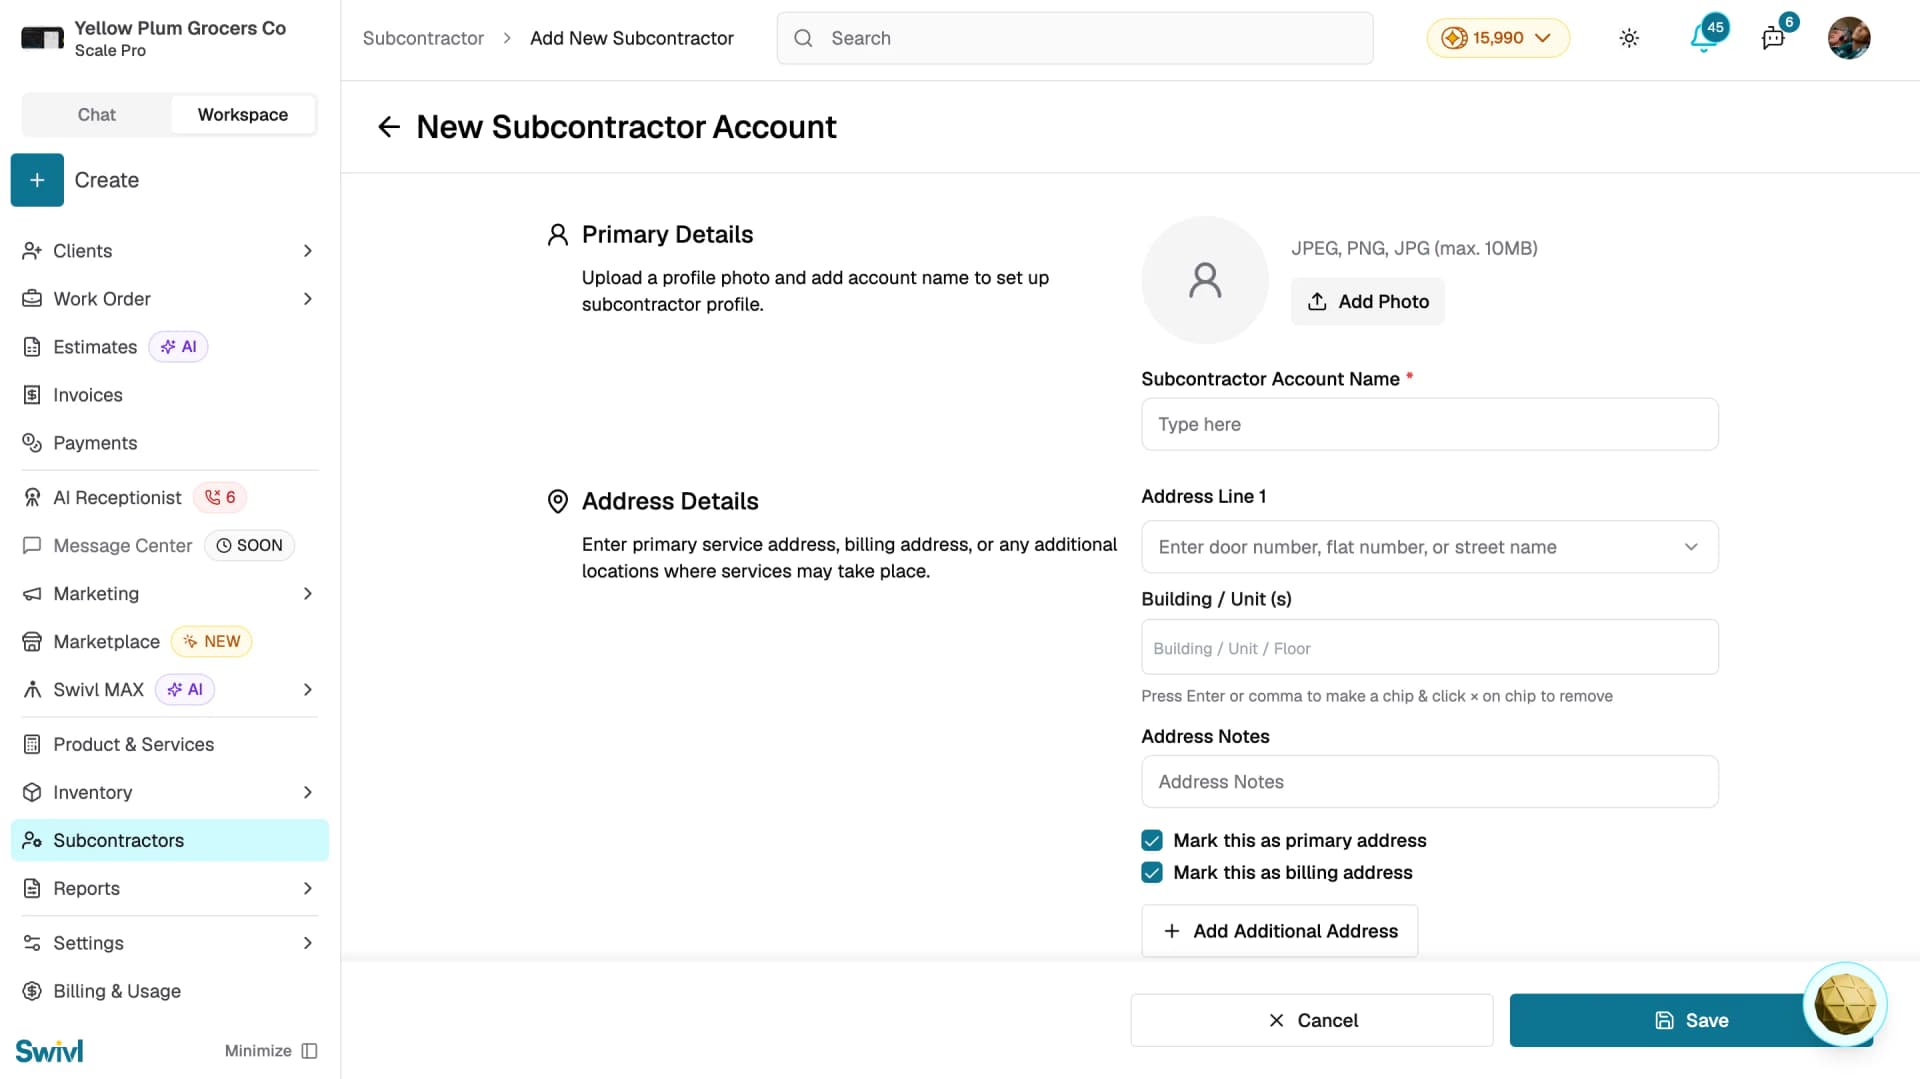The height and width of the screenshot is (1079, 1920).
Task: Click the Swivl MAX icon
Action: click(x=32, y=690)
